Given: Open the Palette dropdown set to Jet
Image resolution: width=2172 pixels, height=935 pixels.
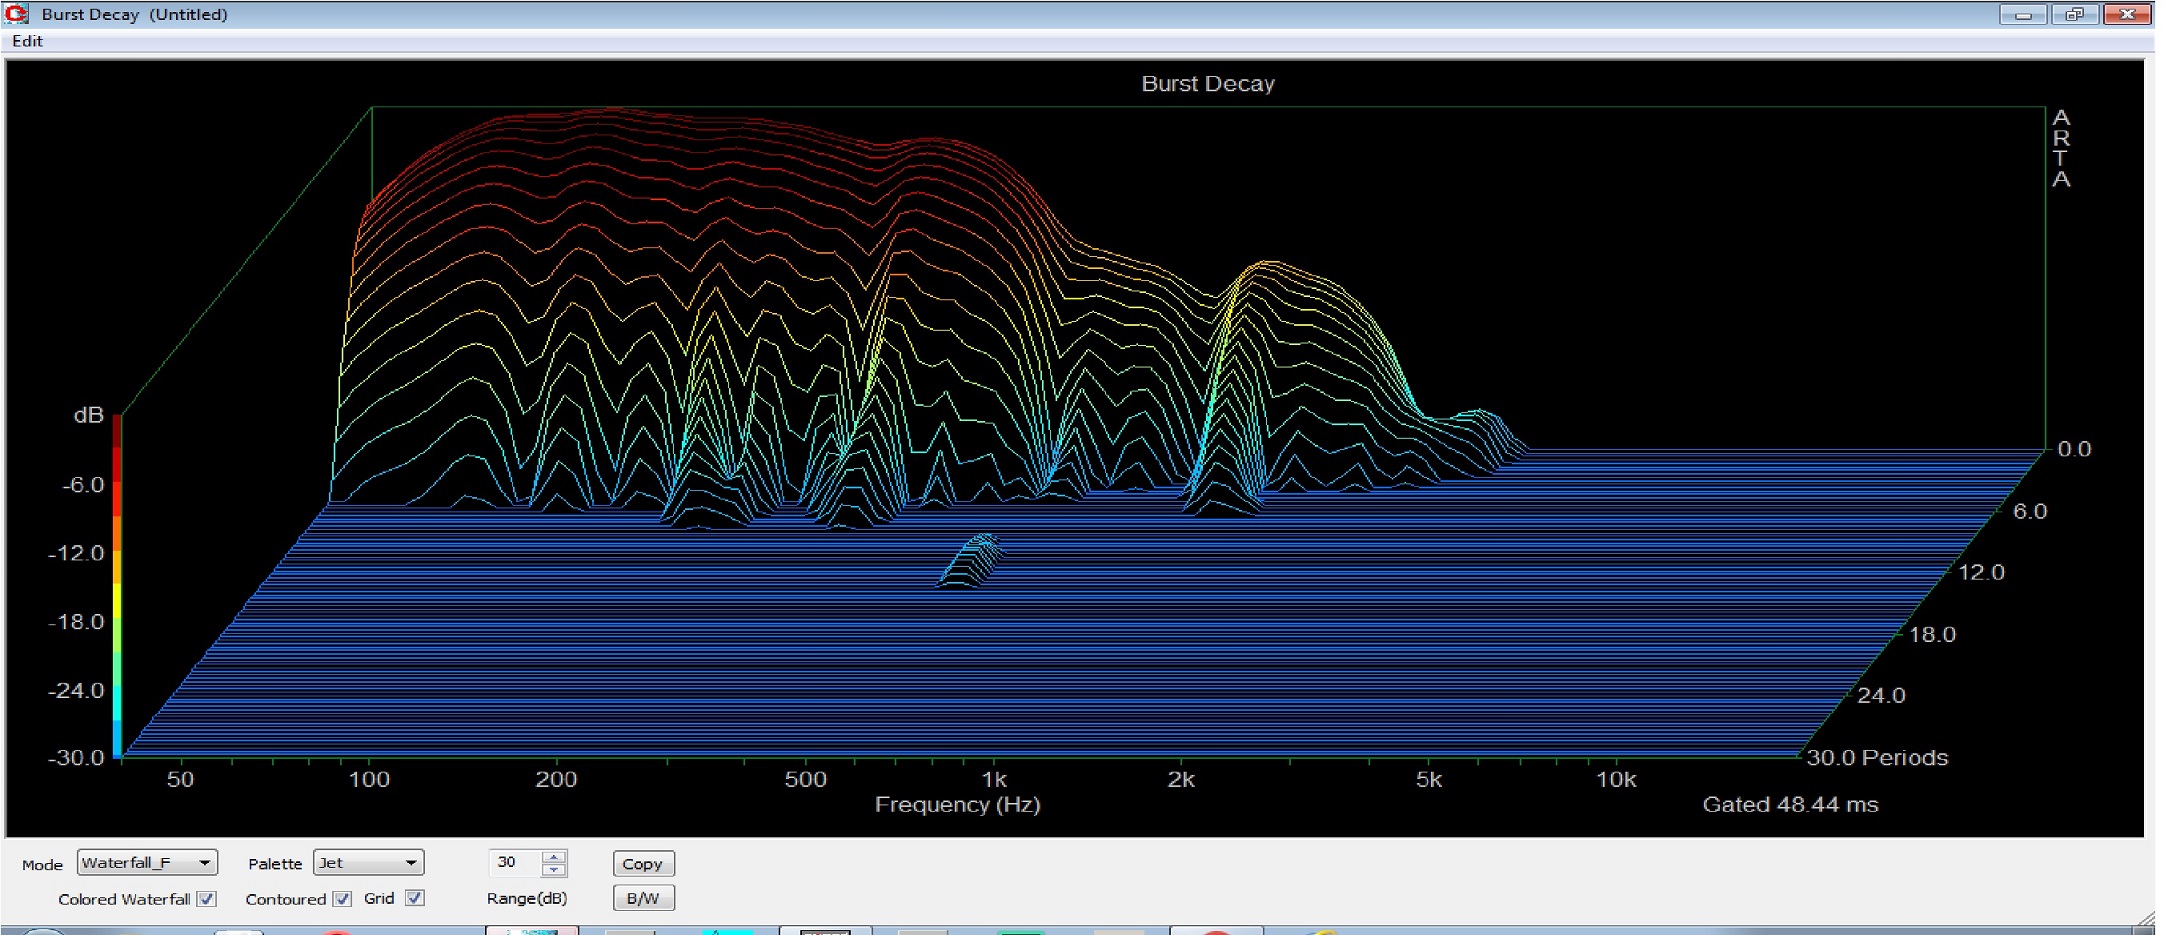Looking at the screenshot, I should [368, 863].
